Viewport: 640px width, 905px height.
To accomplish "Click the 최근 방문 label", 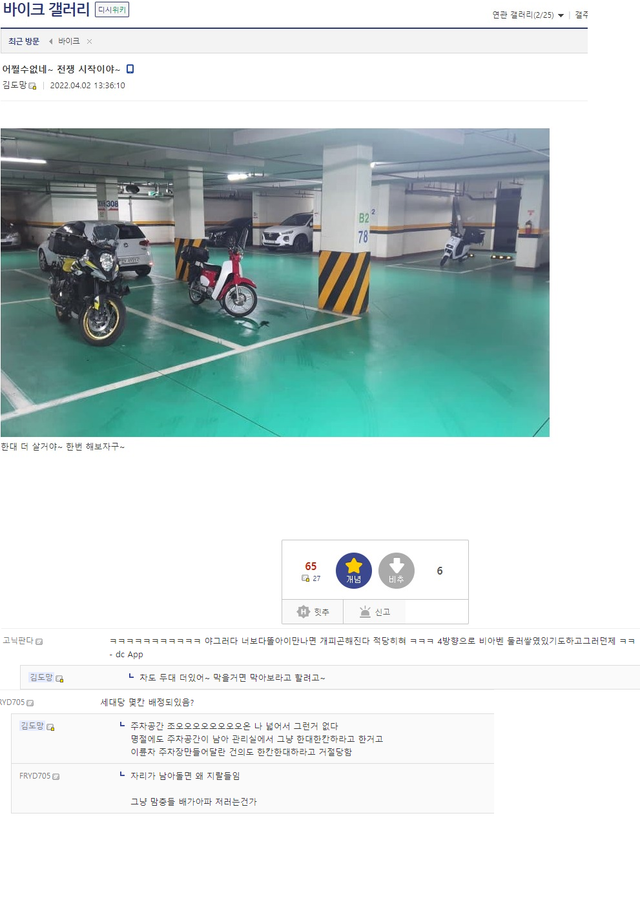I will [24, 42].
